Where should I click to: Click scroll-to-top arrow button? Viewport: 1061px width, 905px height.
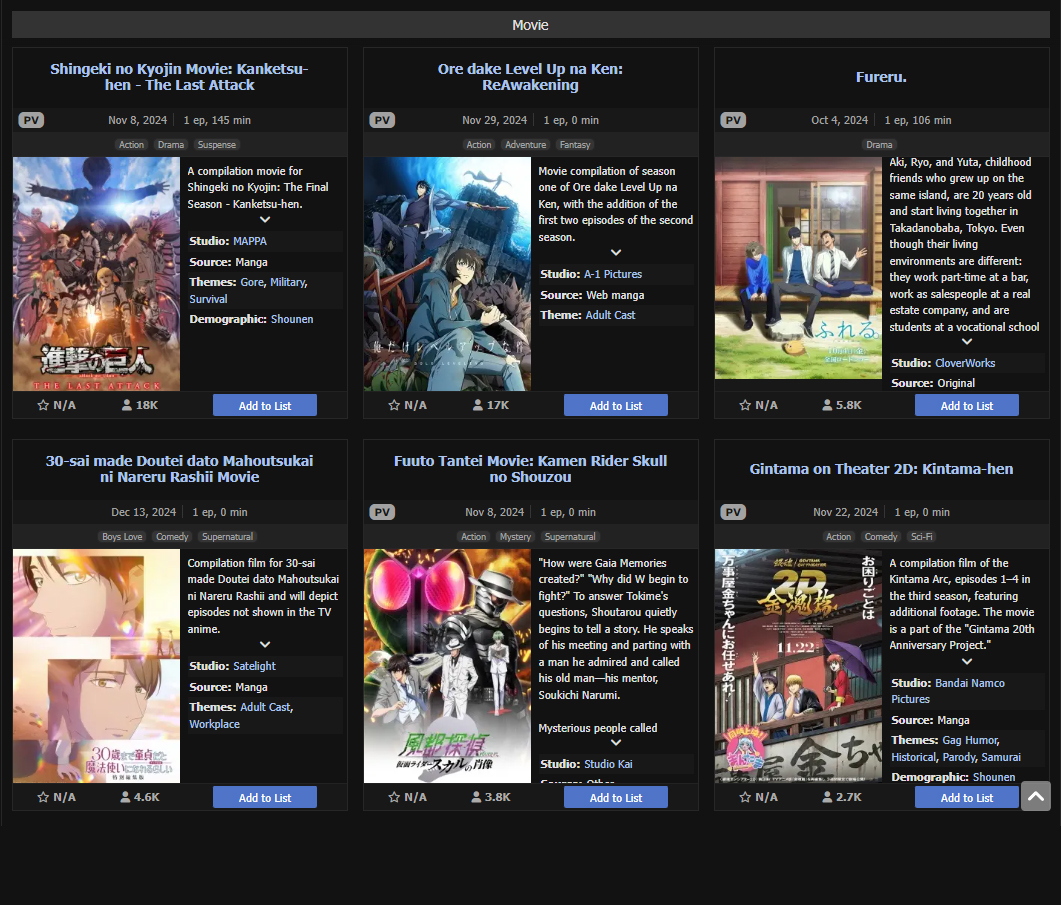[x=1036, y=796]
